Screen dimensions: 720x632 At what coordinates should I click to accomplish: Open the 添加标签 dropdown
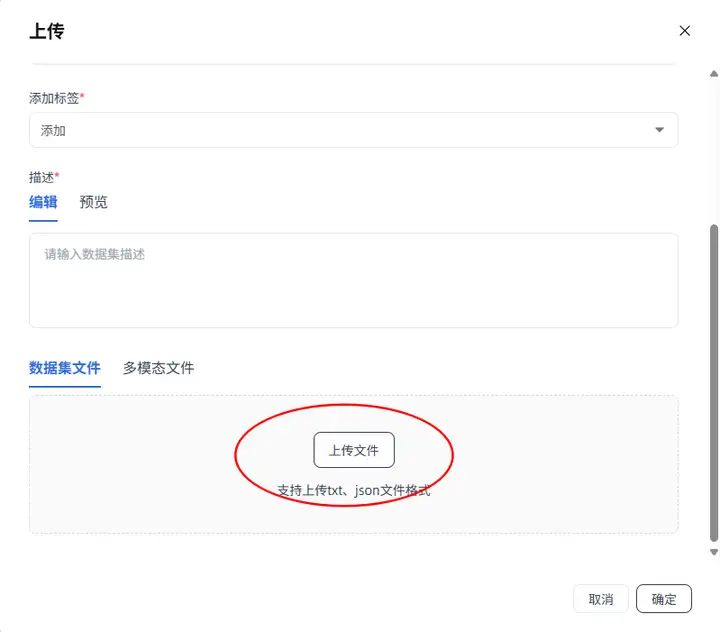(x=353, y=130)
